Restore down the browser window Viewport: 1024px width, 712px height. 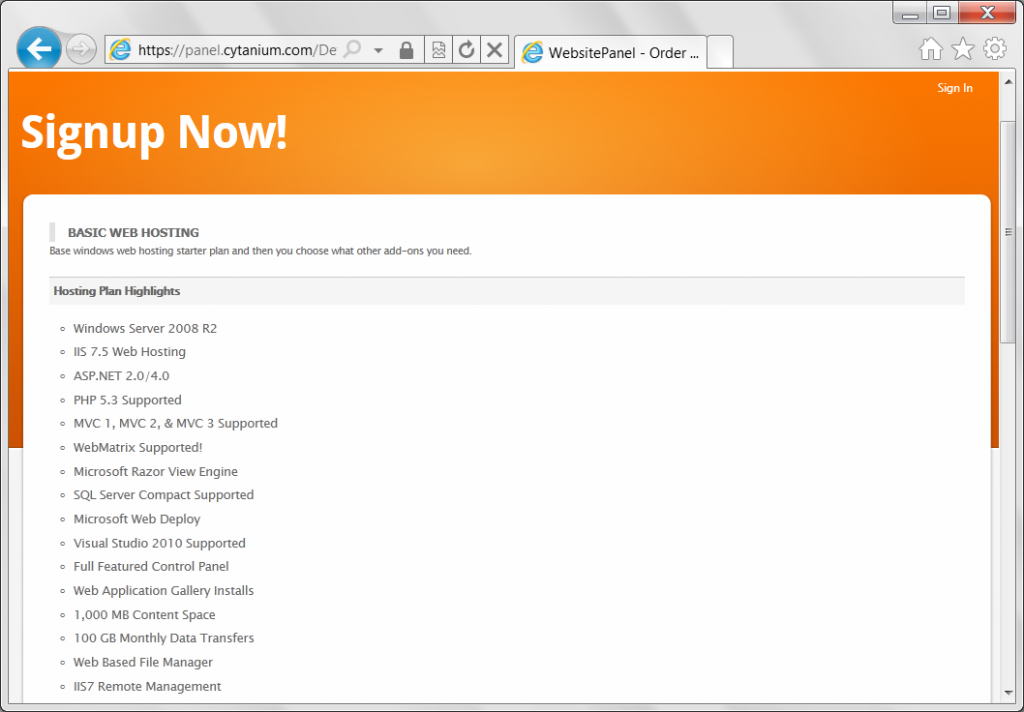coord(941,12)
